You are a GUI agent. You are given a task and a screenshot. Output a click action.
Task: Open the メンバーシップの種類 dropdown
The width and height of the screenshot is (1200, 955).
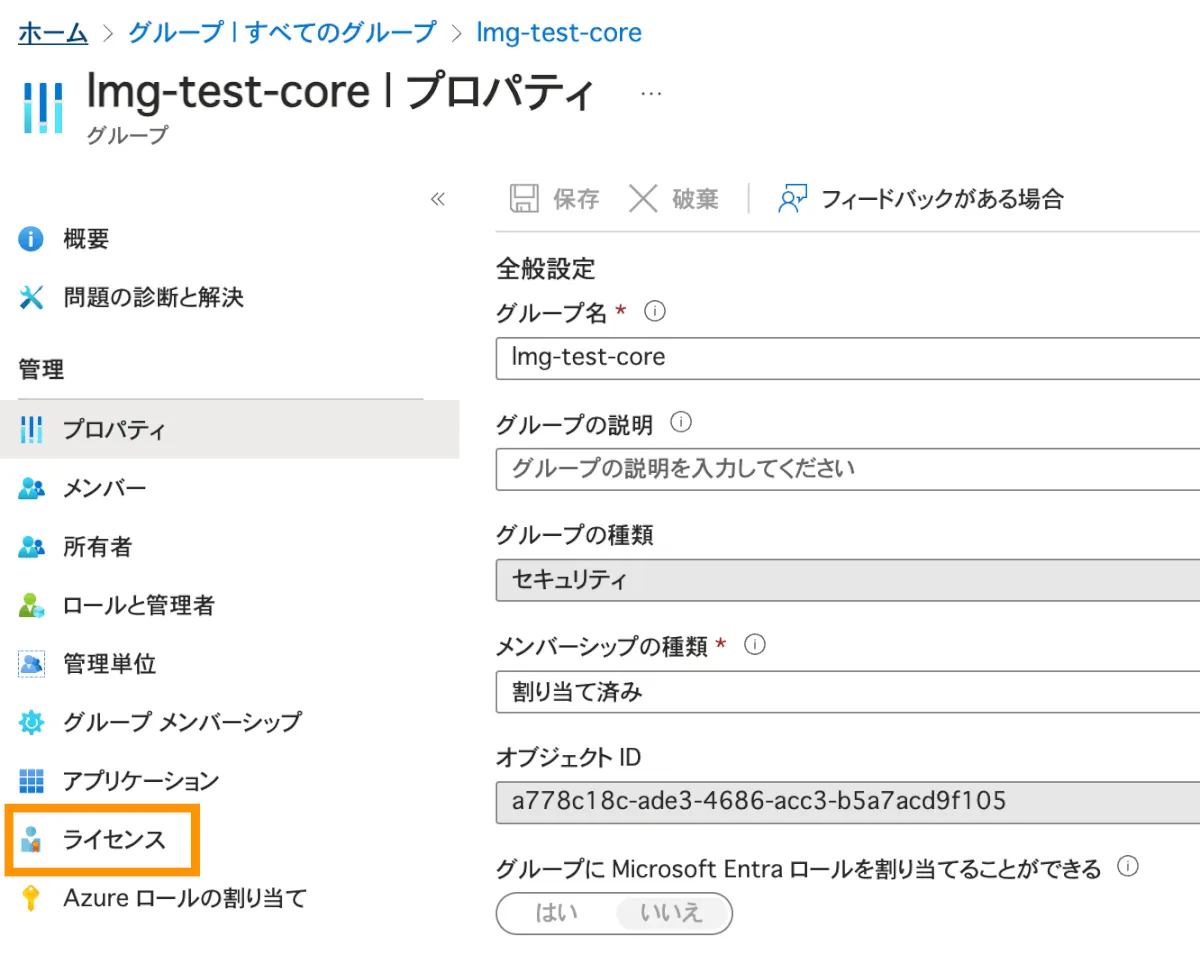(846, 692)
